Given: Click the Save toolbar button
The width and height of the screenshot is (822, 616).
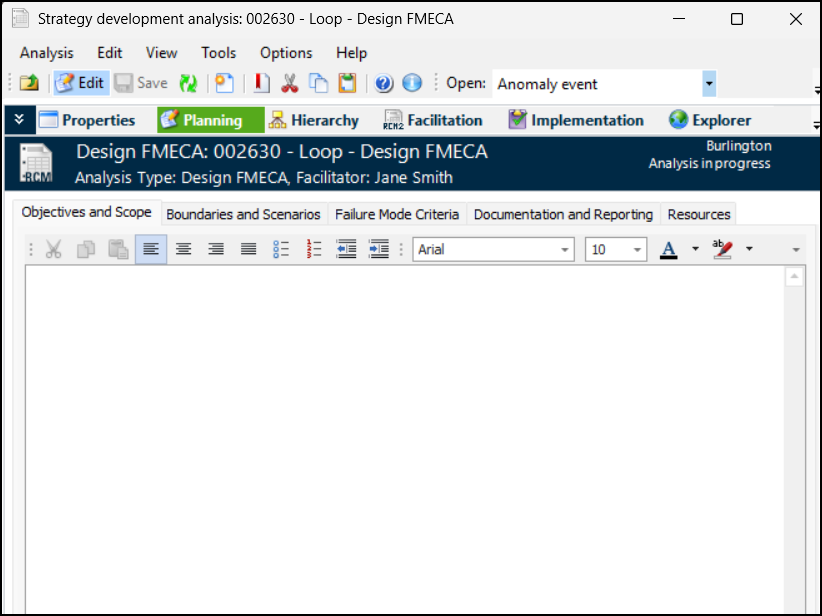Looking at the screenshot, I should (142, 83).
